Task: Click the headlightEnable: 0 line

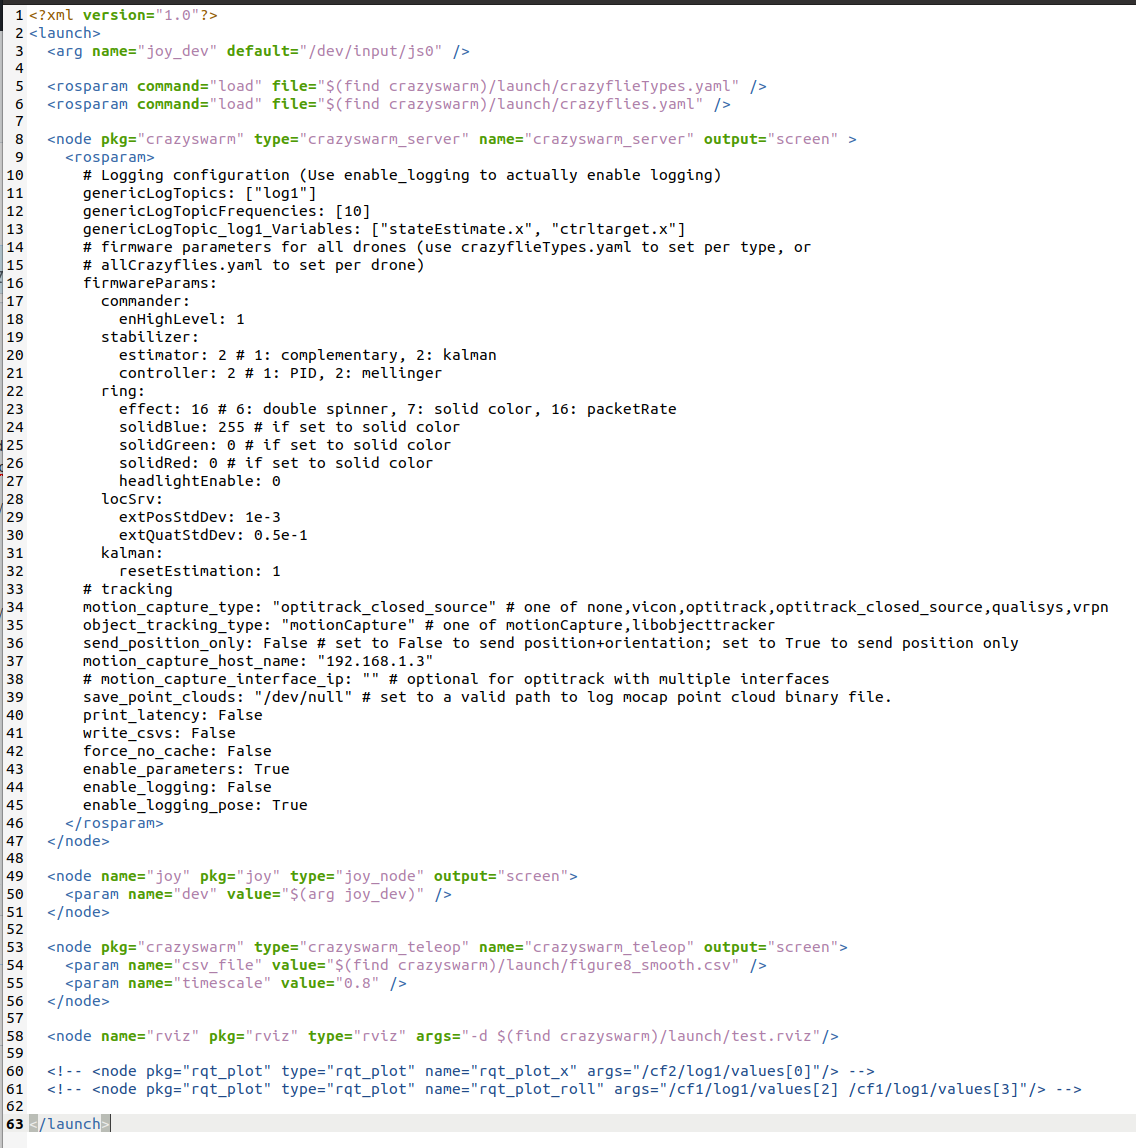Action: tap(200, 481)
